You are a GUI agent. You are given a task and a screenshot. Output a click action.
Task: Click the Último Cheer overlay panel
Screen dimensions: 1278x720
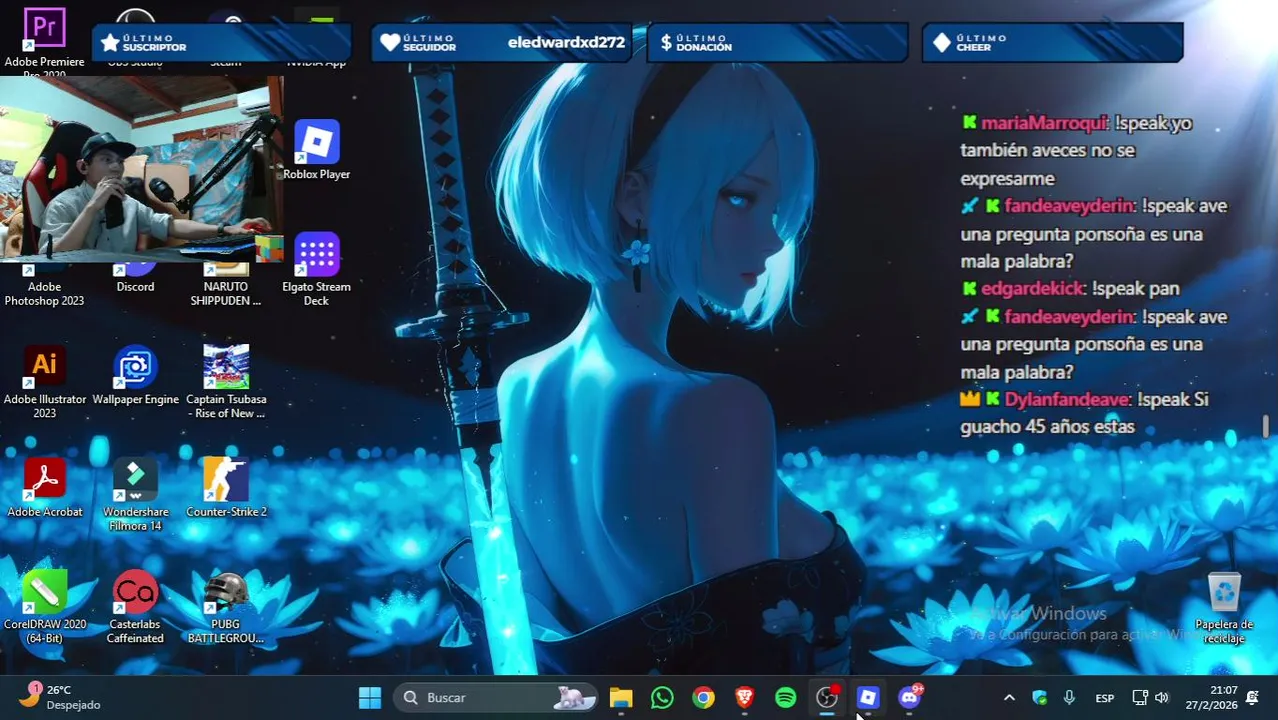[x=1052, y=43]
